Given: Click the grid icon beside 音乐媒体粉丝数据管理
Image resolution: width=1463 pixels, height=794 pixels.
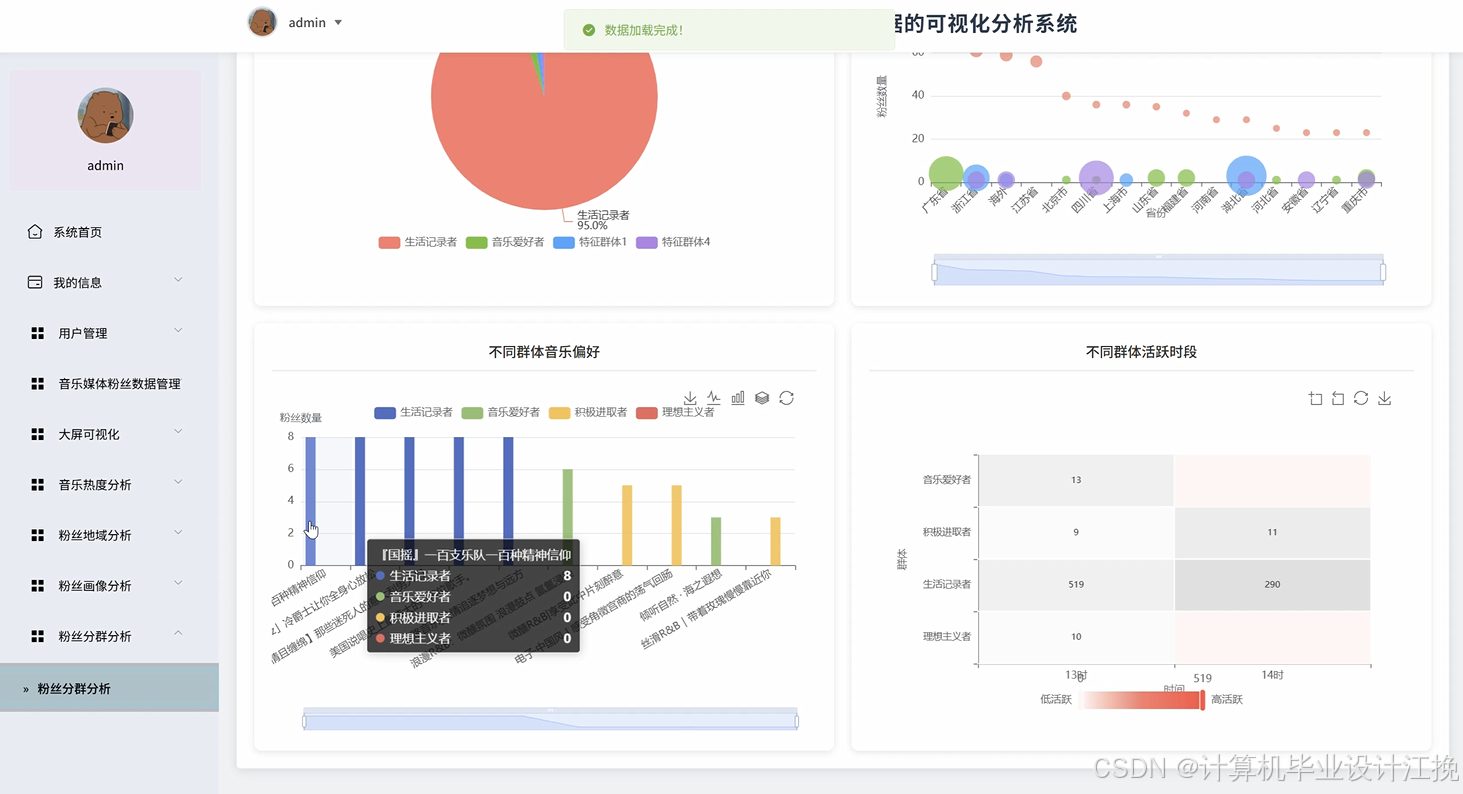Looking at the screenshot, I should (38, 384).
